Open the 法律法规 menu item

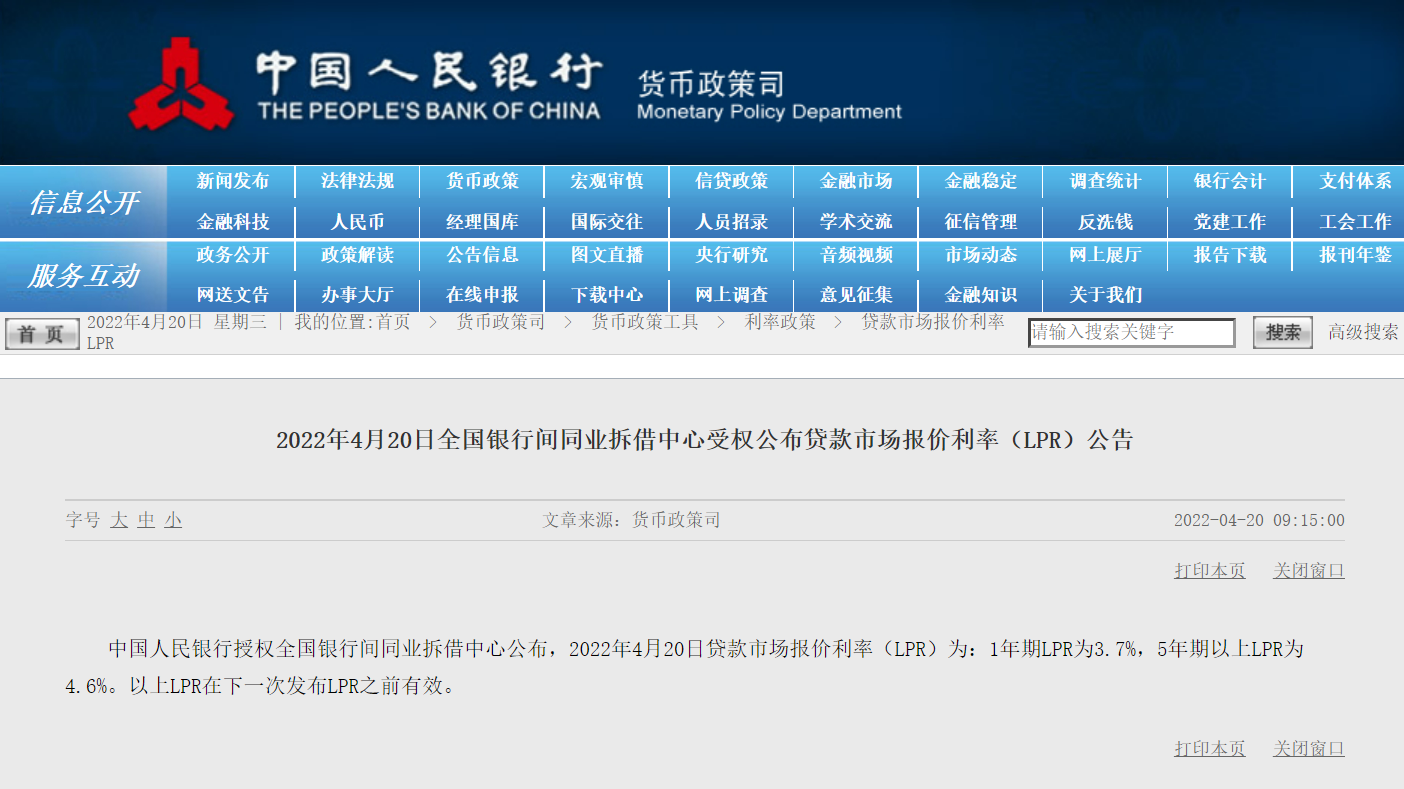click(357, 181)
